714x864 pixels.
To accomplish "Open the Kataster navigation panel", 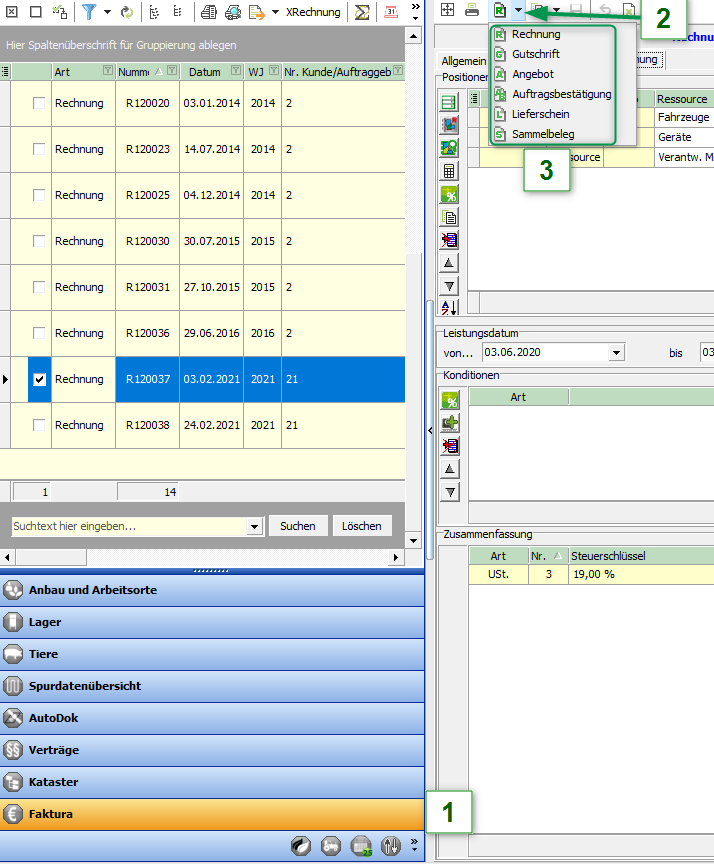I will [x=212, y=782].
